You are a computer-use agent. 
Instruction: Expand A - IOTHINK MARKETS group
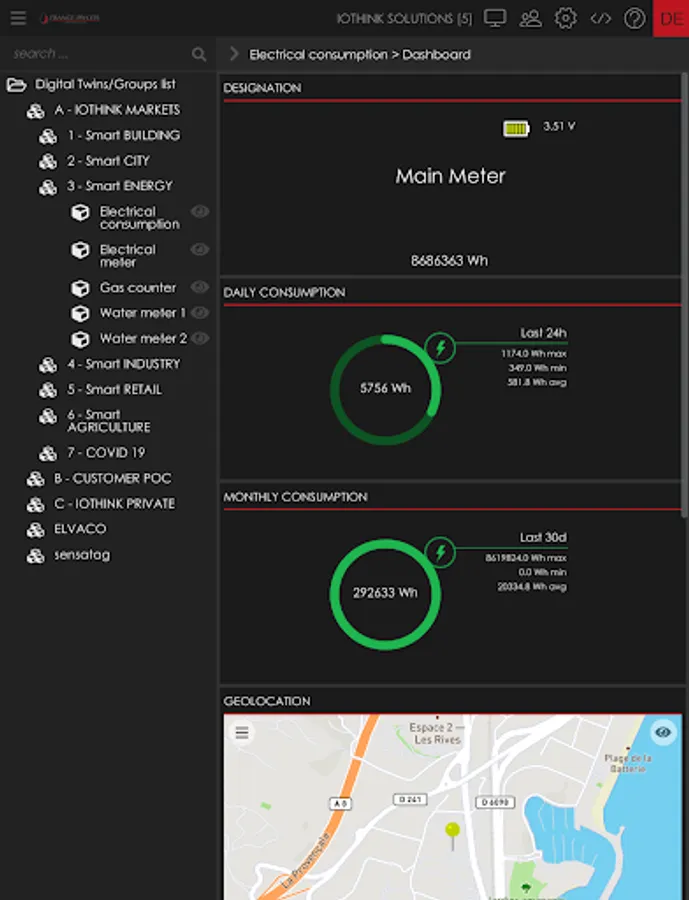[x=117, y=110]
